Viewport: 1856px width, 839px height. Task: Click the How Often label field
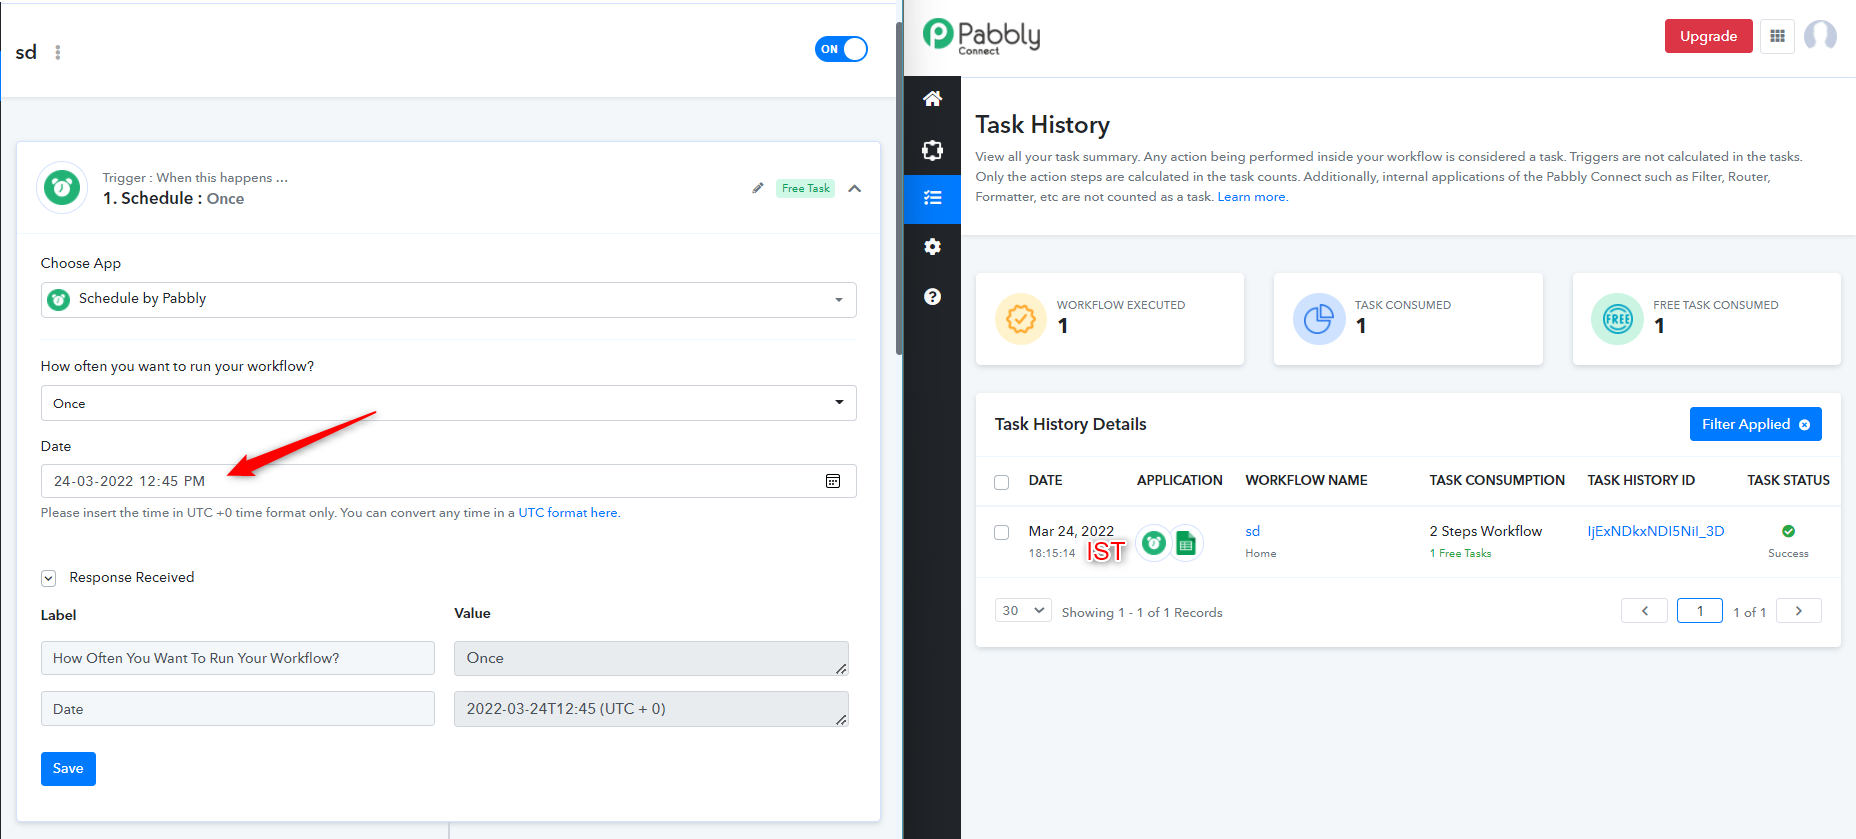(x=238, y=658)
